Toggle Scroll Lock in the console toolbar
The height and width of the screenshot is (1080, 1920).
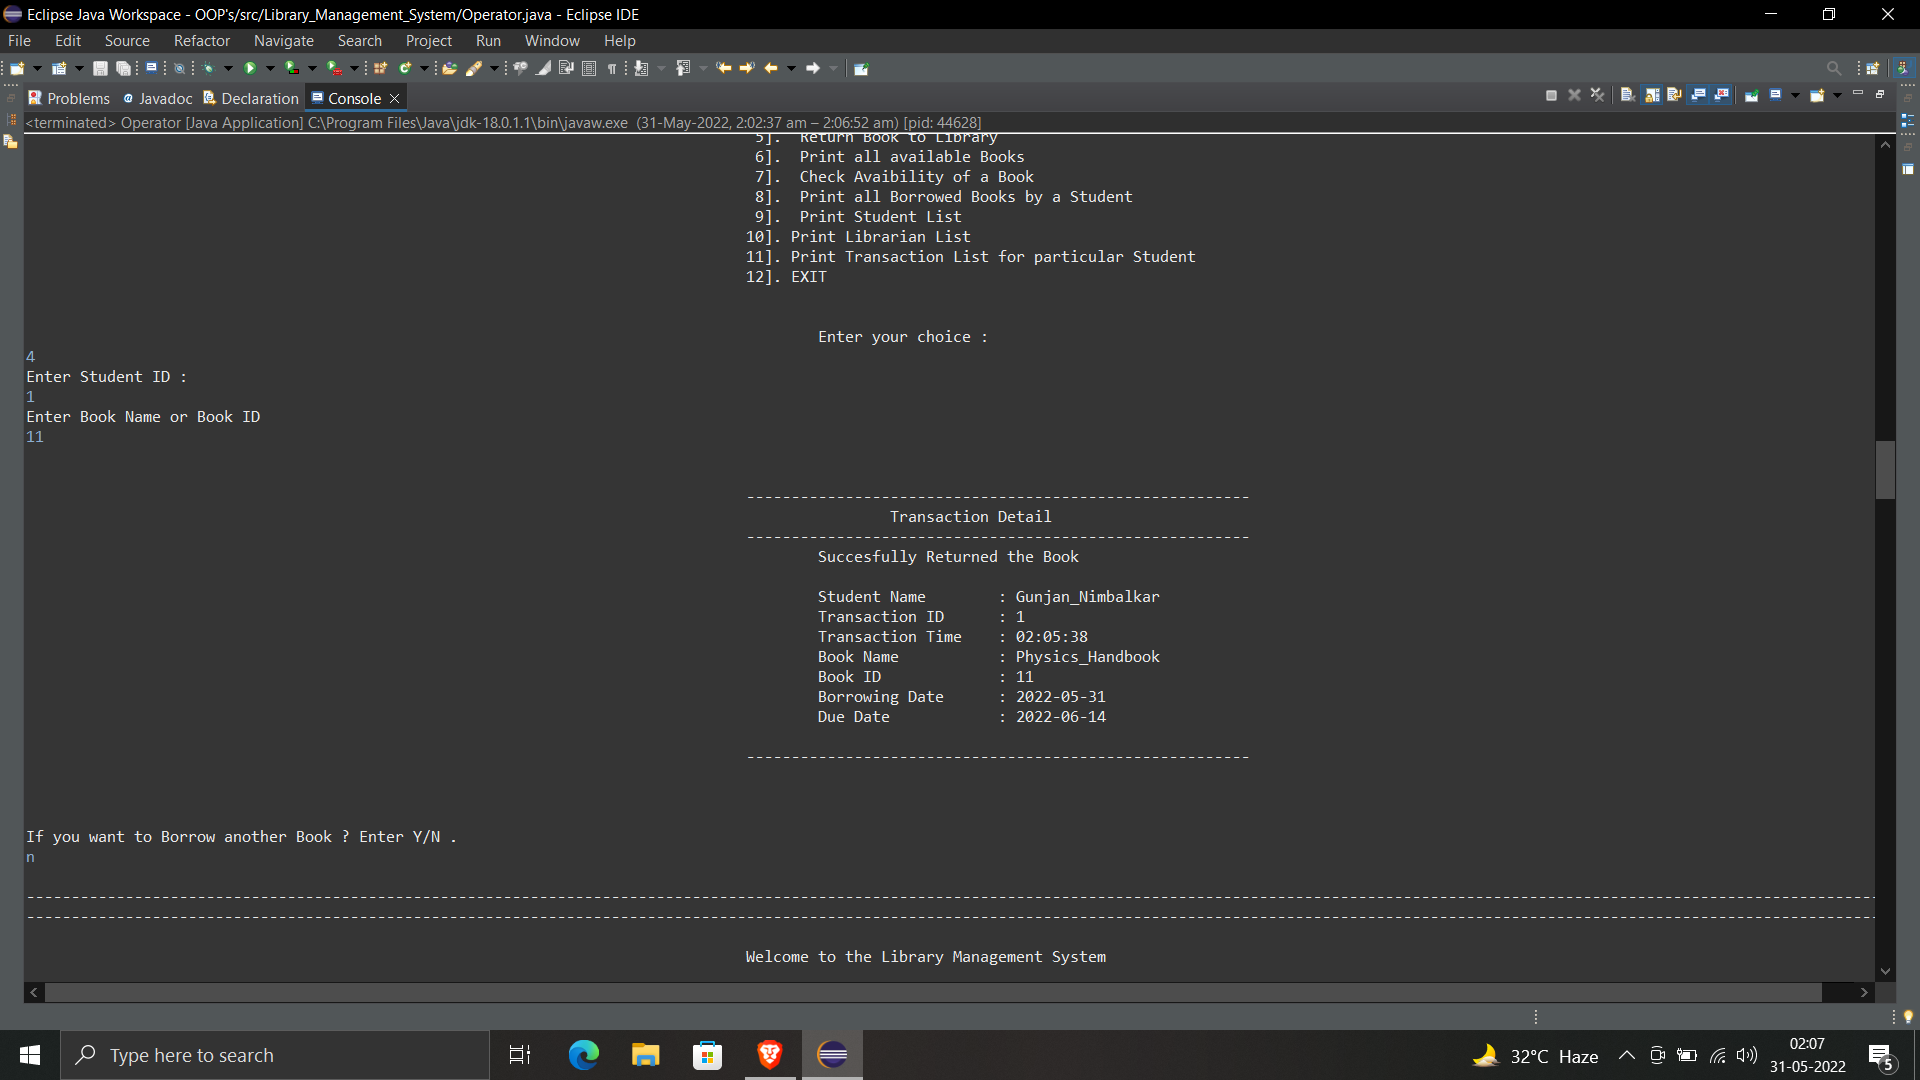point(1651,95)
